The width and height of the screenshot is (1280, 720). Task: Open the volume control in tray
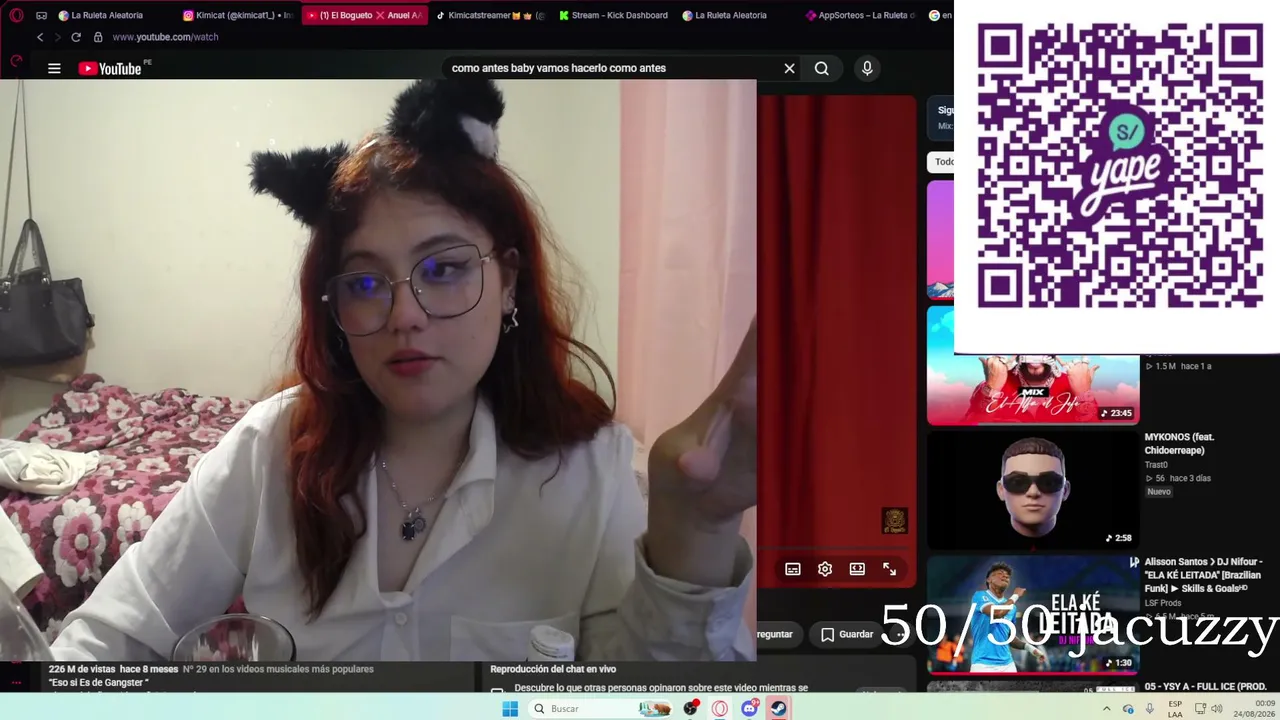(x=1217, y=708)
